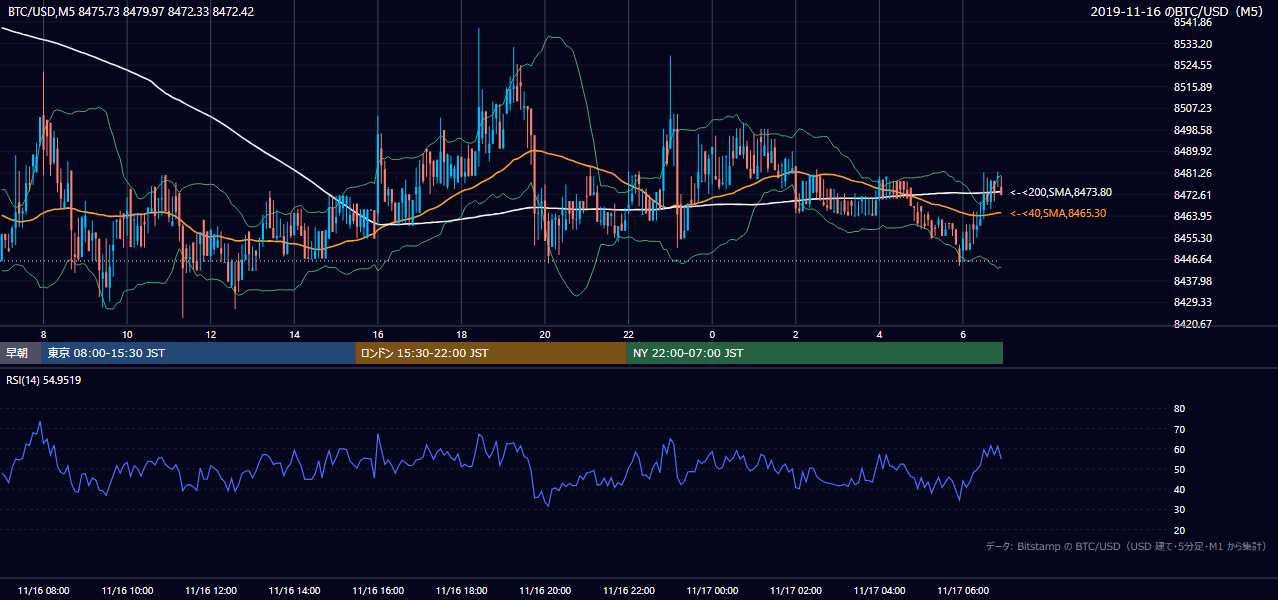
Task: Select the RSI(14) 54.9519 indicator label
Action: pos(44,380)
